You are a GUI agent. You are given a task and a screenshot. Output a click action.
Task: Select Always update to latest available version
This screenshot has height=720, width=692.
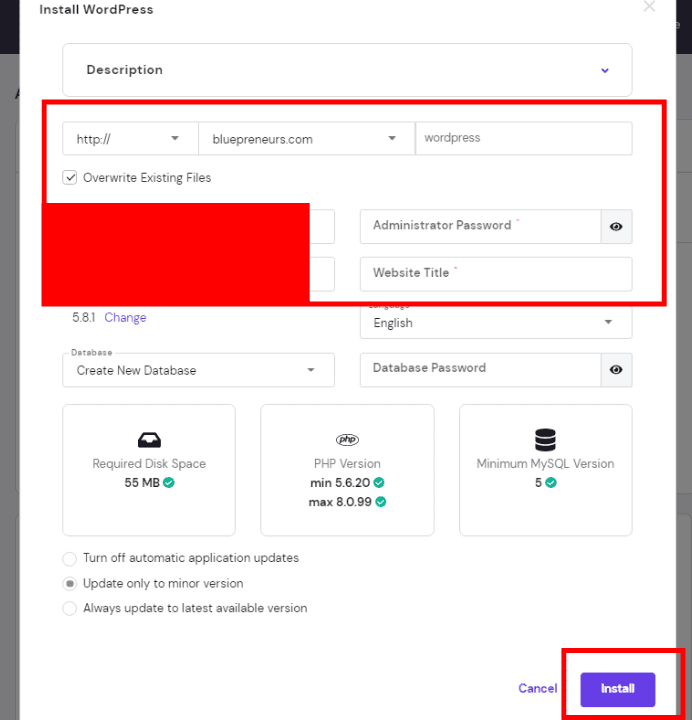coord(70,608)
